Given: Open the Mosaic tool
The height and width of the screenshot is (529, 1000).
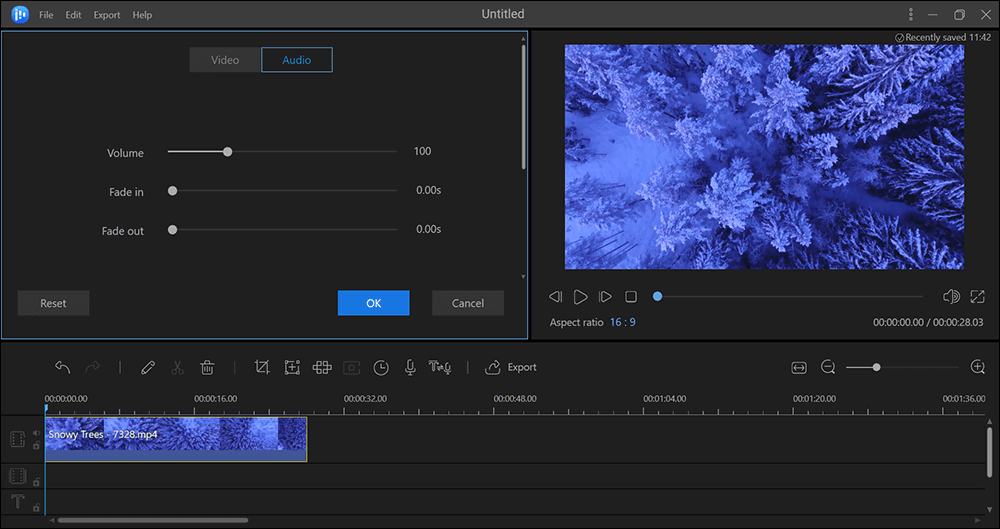Looking at the screenshot, I should (322, 367).
